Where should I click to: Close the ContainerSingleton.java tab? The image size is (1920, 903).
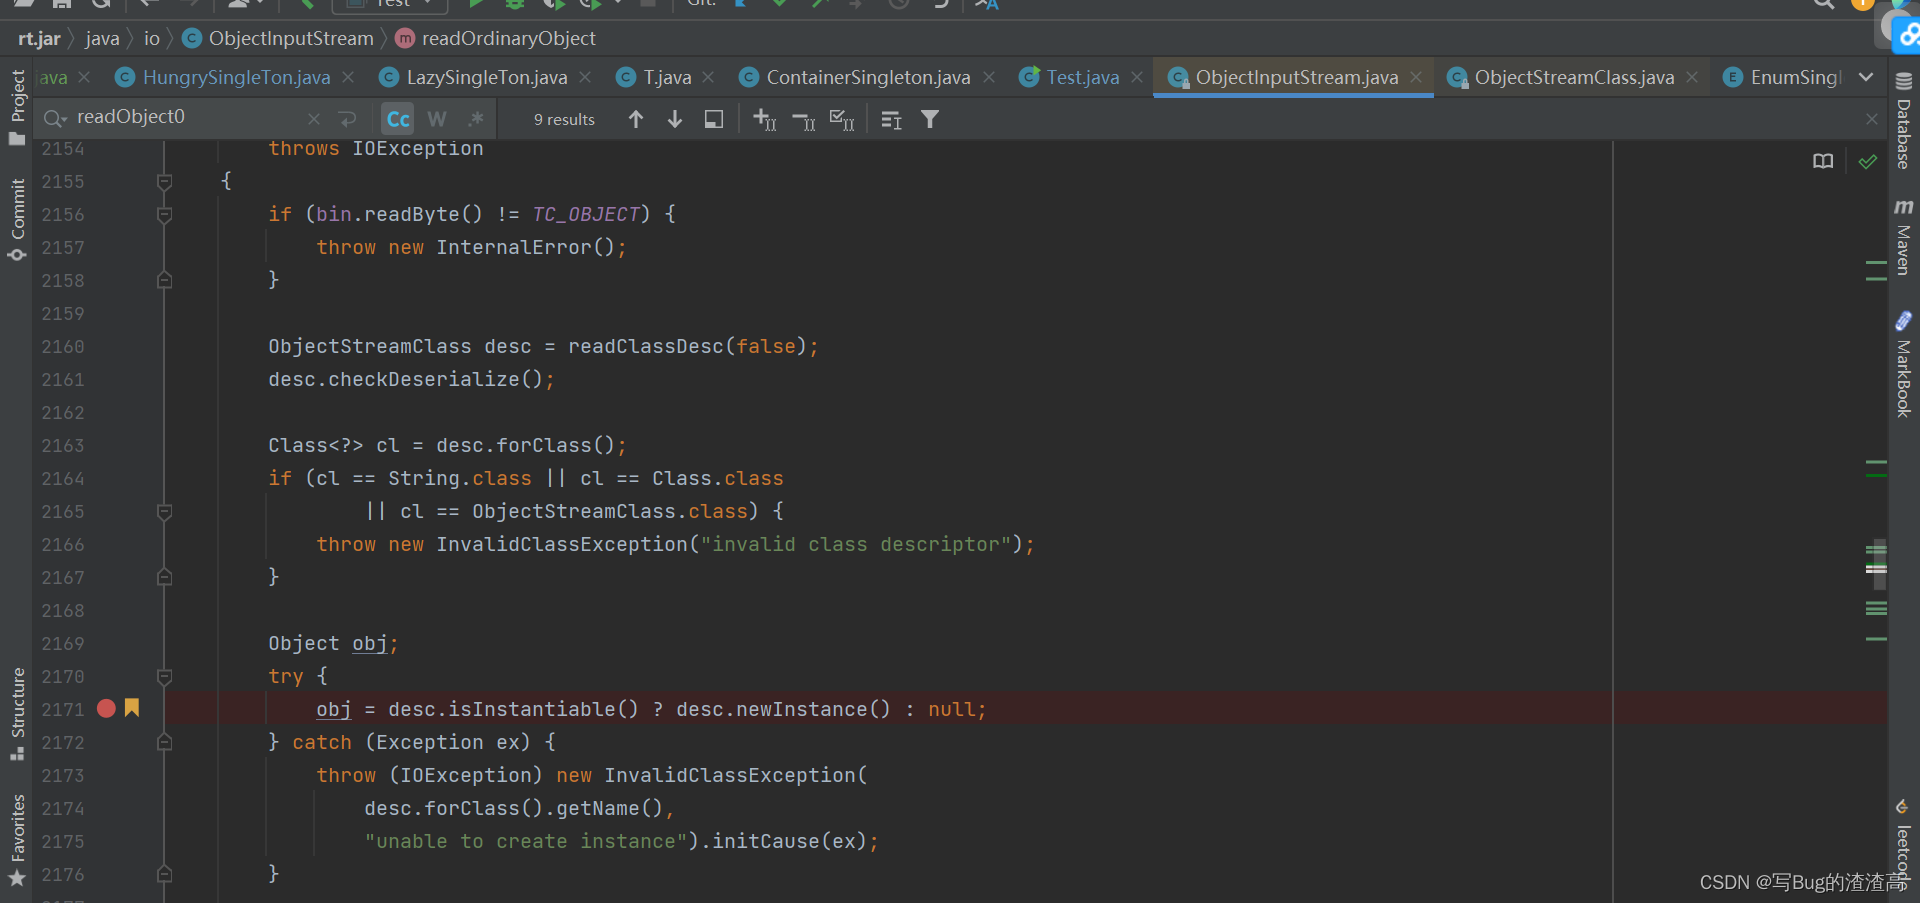point(989,77)
